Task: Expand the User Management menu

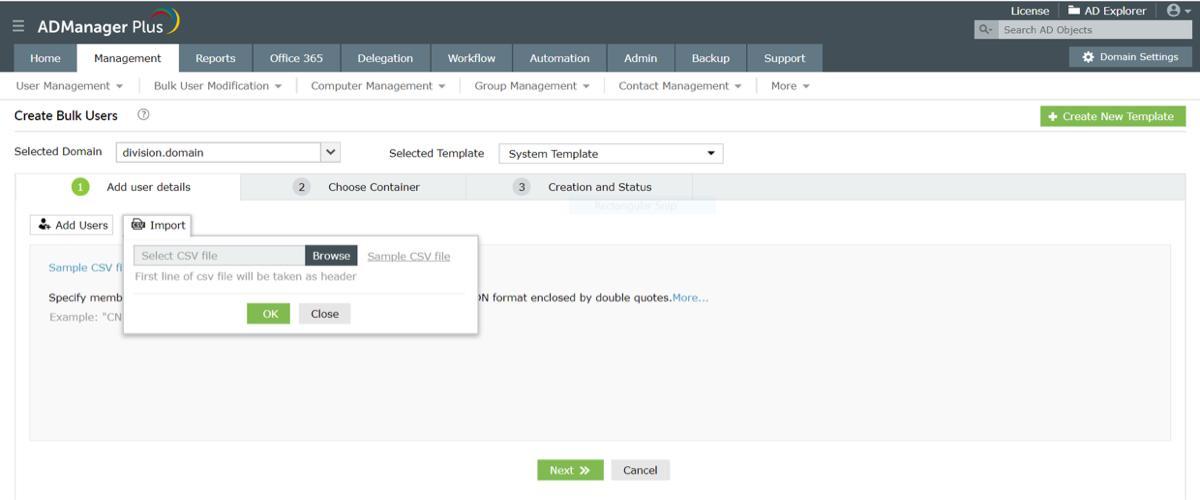Action: pyautogui.click(x=69, y=86)
